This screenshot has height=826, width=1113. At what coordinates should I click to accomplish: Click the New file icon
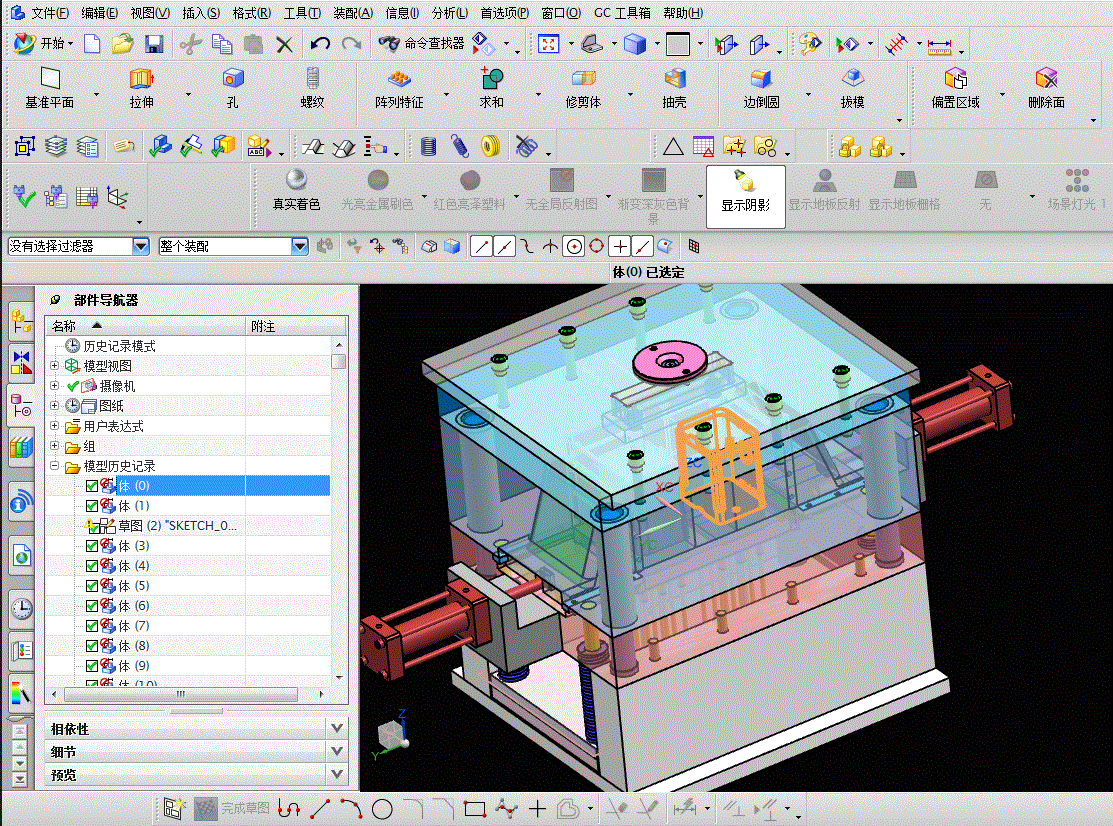coord(92,44)
